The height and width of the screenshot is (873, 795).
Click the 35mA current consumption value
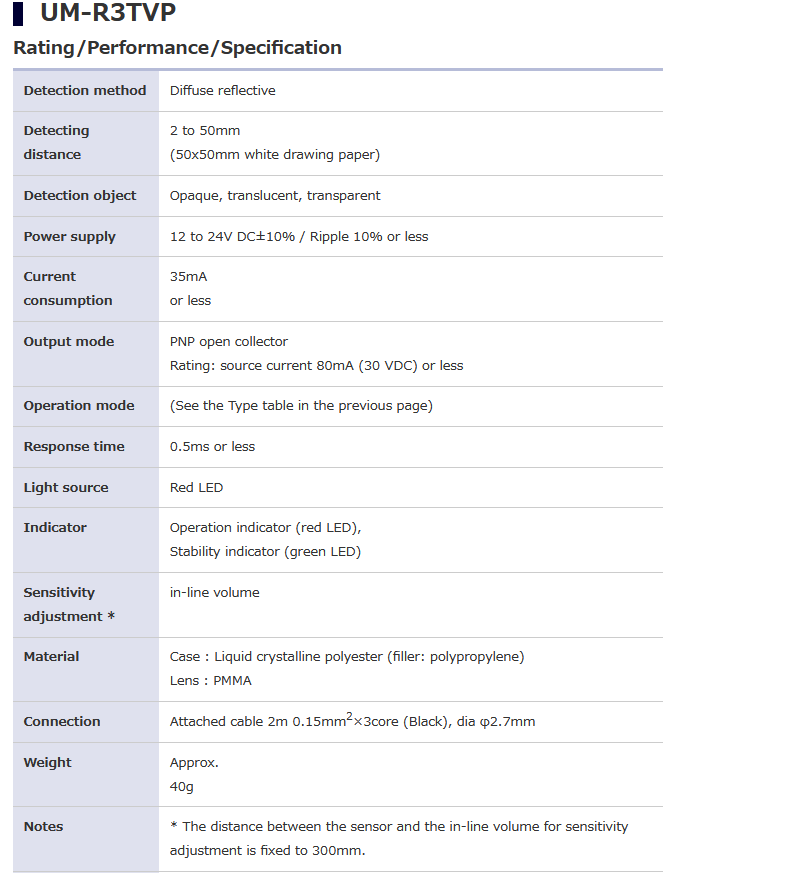coord(188,277)
